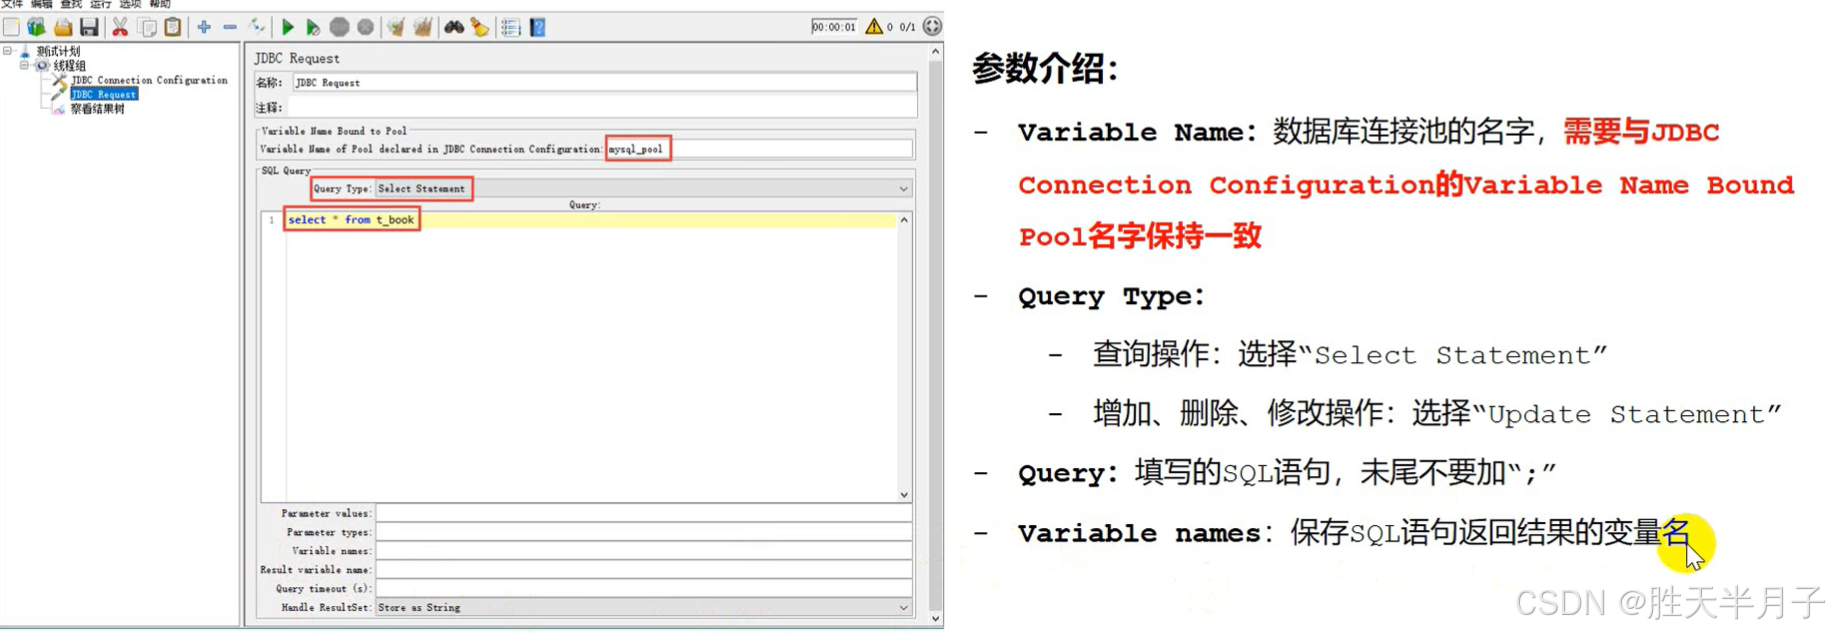Click the 00:00:01 elapsed time display
Image resolution: width=1830 pixels, height=635 pixels.
(834, 27)
